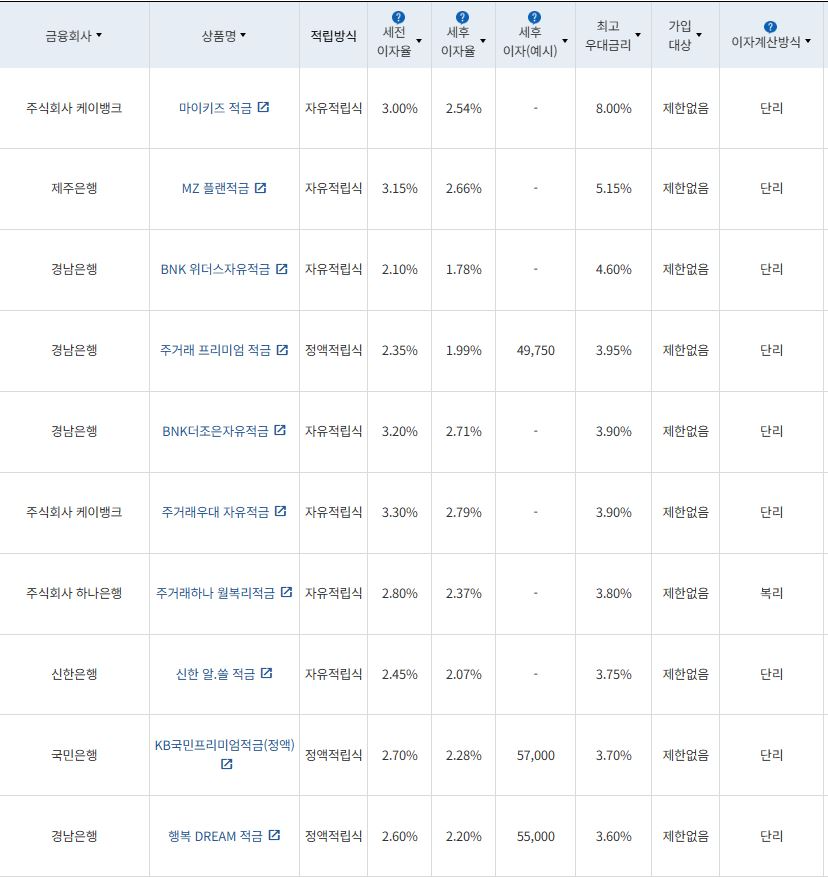Click the 1.78% after-tax rate value
The width and height of the screenshot is (828, 877).
(x=463, y=270)
